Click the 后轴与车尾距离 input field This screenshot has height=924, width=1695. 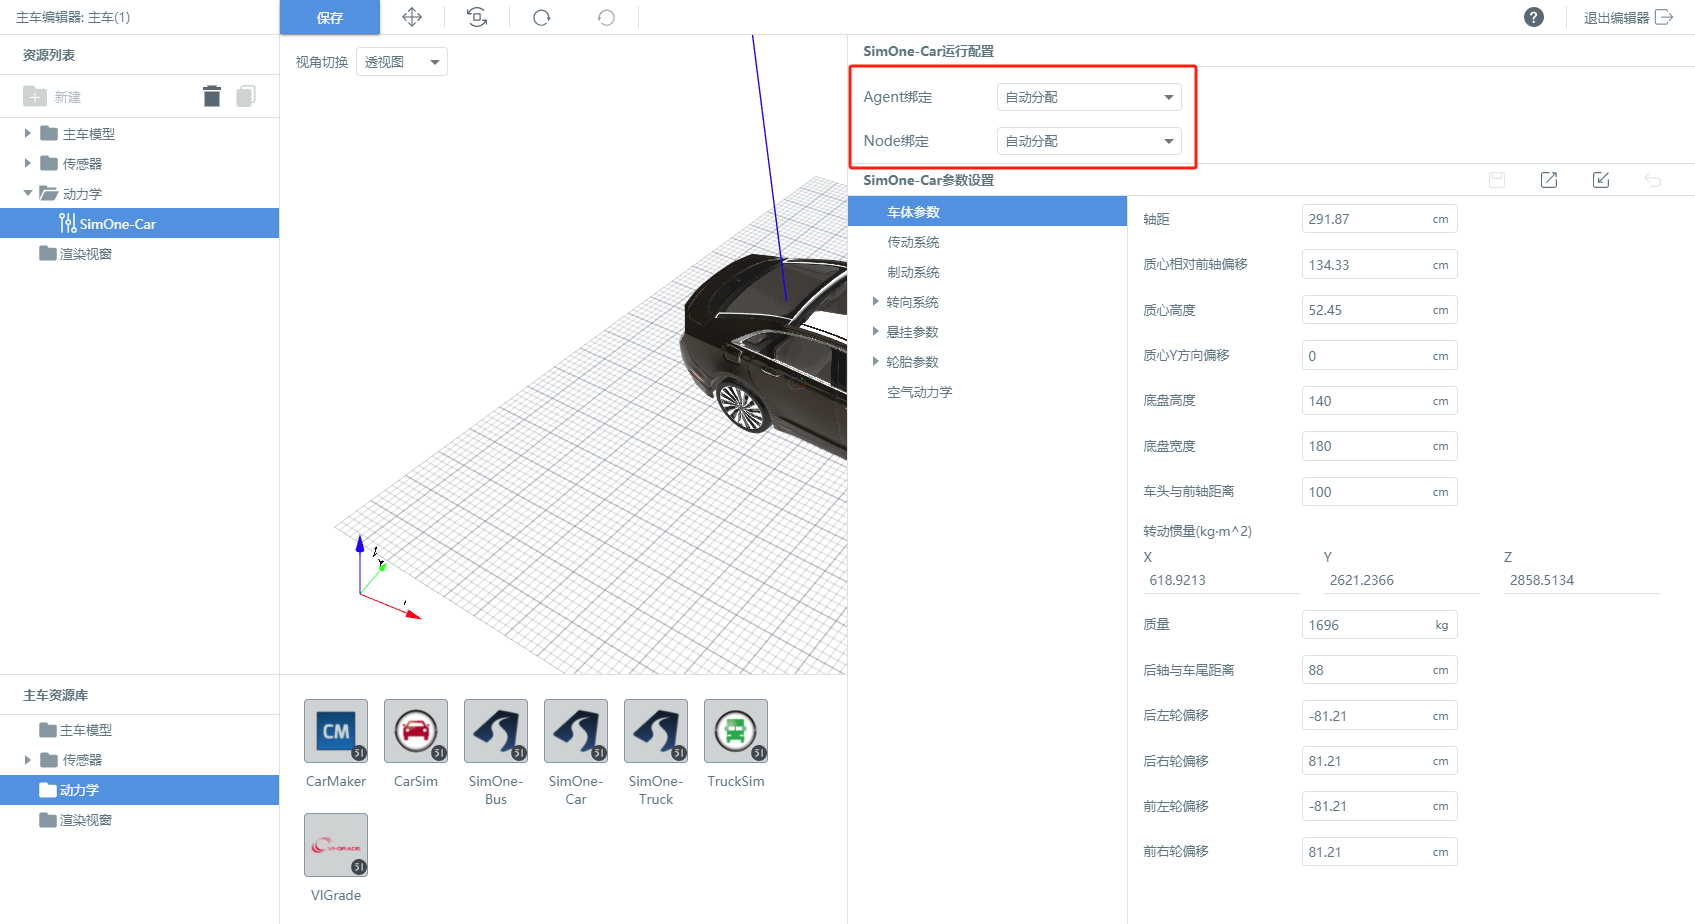click(x=1379, y=670)
